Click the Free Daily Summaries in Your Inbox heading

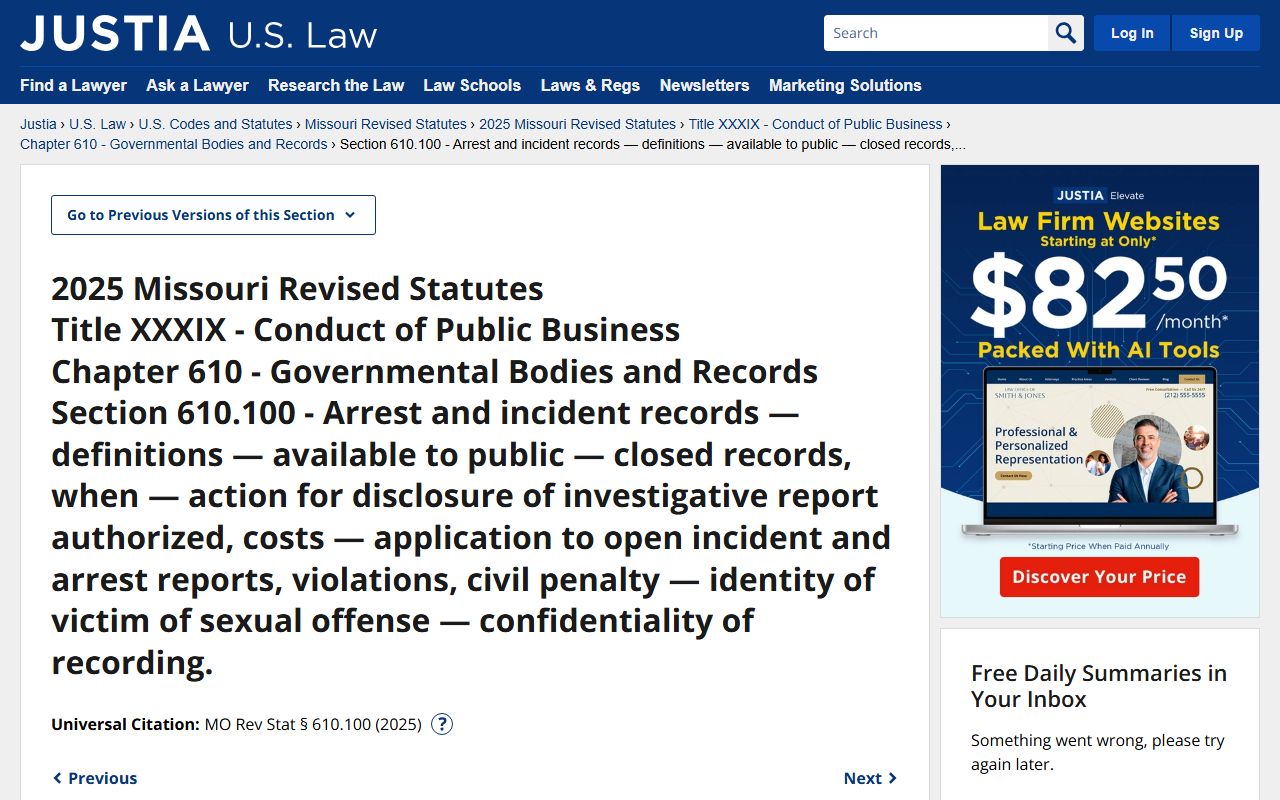click(1099, 686)
